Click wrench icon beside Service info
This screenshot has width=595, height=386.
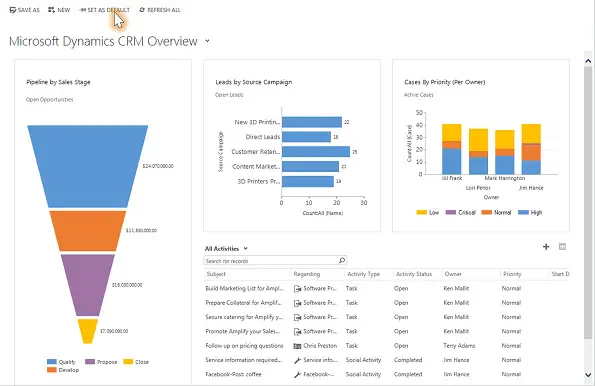298,360
